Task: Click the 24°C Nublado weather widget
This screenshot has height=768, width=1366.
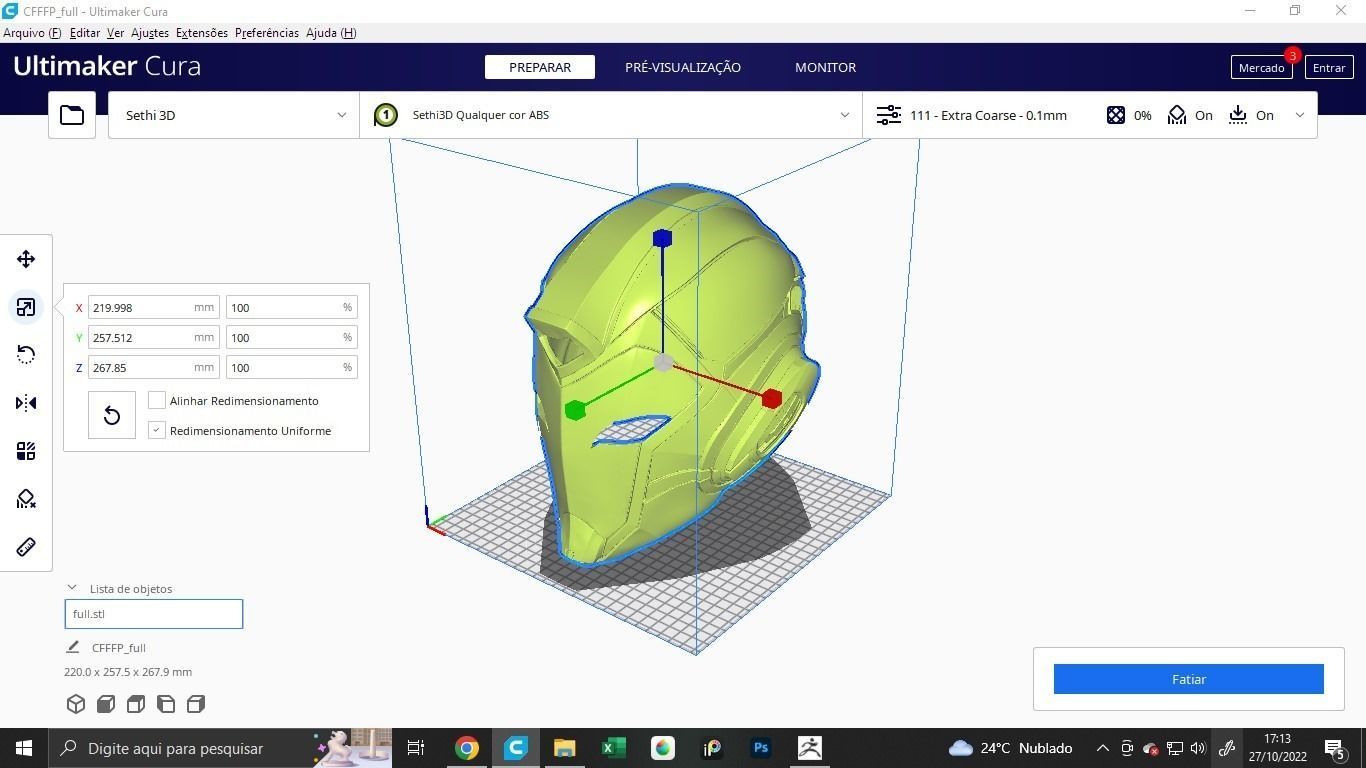Action: pos(1010,748)
